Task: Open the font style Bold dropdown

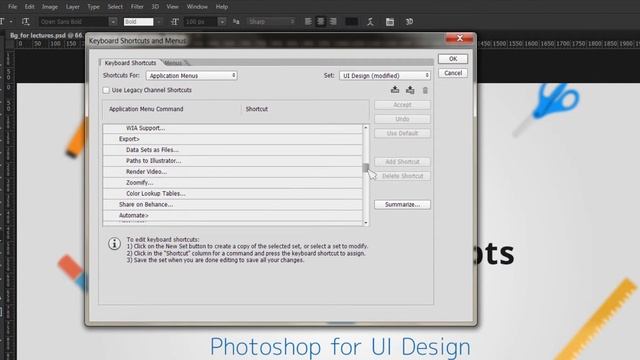Action: click(x=159, y=22)
